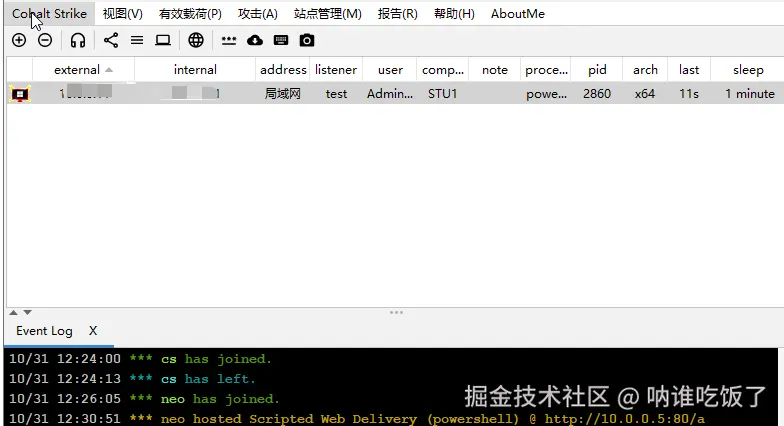Sort by the arch column header
This screenshot has height=426, width=784.
(x=645, y=70)
